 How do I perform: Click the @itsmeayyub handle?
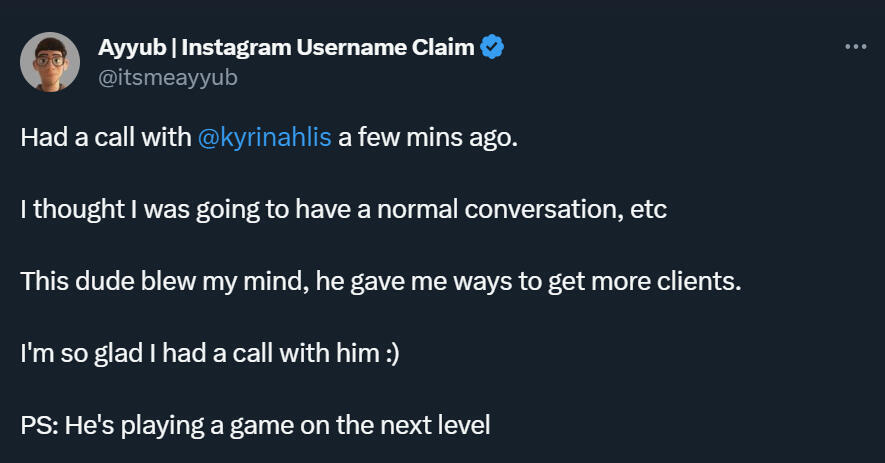tap(168, 76)
